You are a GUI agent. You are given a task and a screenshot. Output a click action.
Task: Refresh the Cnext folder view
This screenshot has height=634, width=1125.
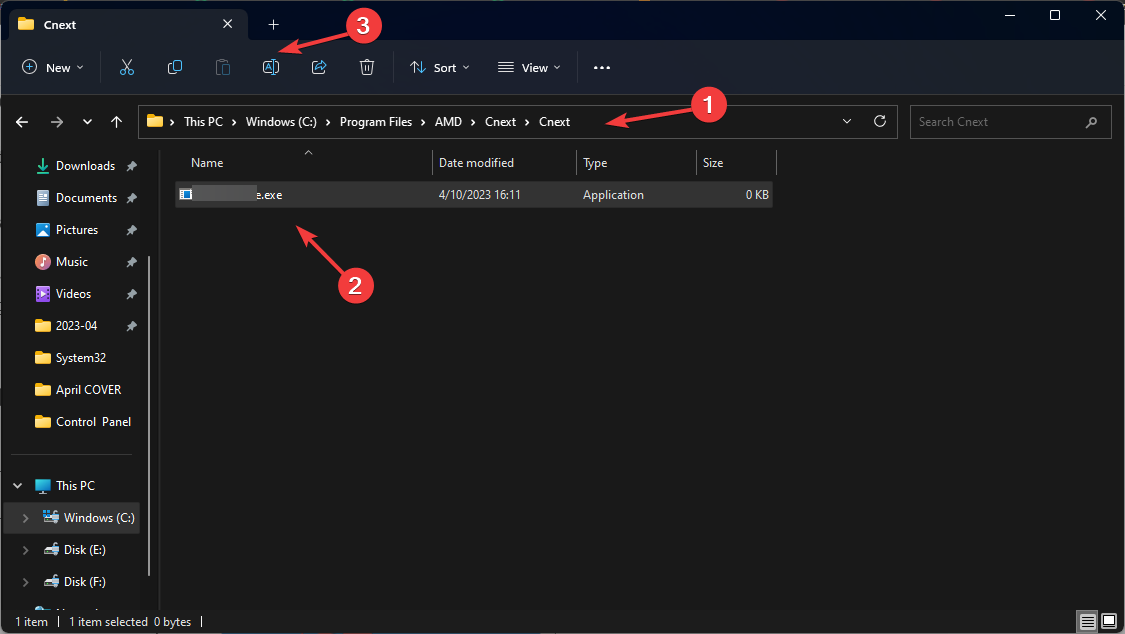(x=880, y=121)
